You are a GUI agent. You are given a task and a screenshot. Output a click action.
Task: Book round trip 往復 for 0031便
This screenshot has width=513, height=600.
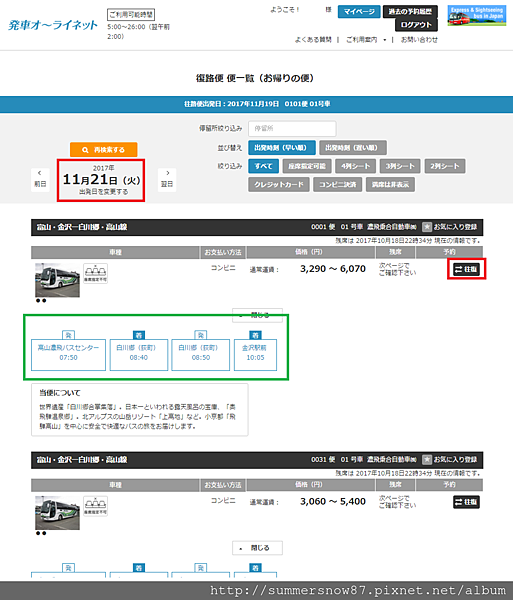(x=466, y=502)
